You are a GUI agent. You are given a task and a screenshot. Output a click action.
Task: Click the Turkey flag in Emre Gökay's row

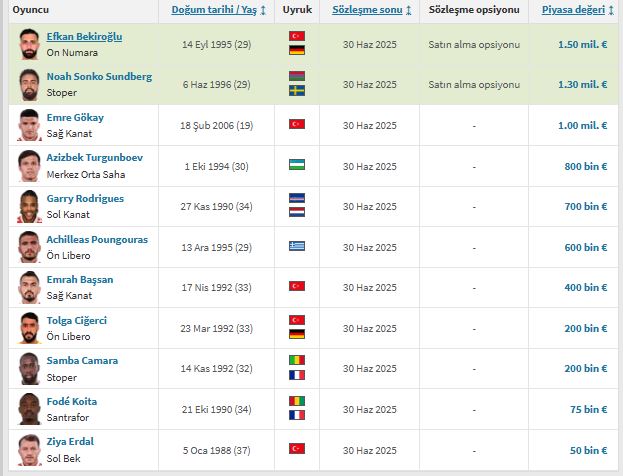coord(297,125)
